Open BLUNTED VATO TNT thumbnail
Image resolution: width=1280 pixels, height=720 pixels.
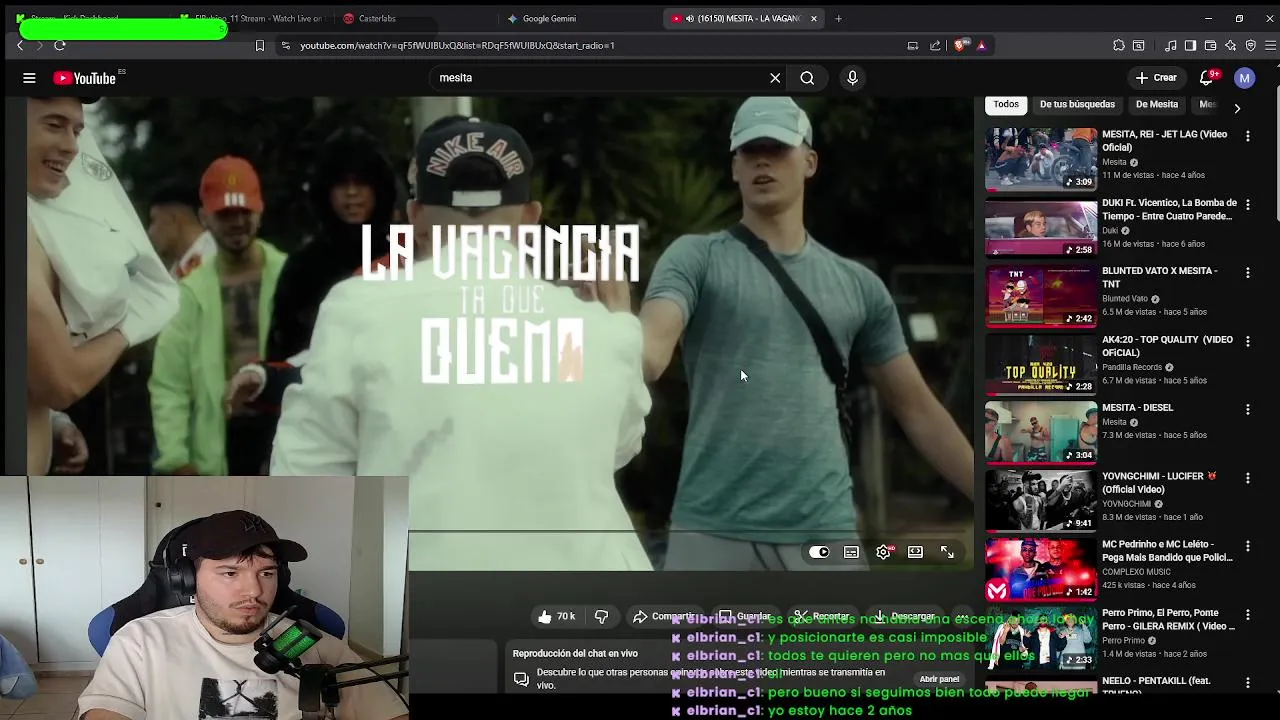[1041, 295]
